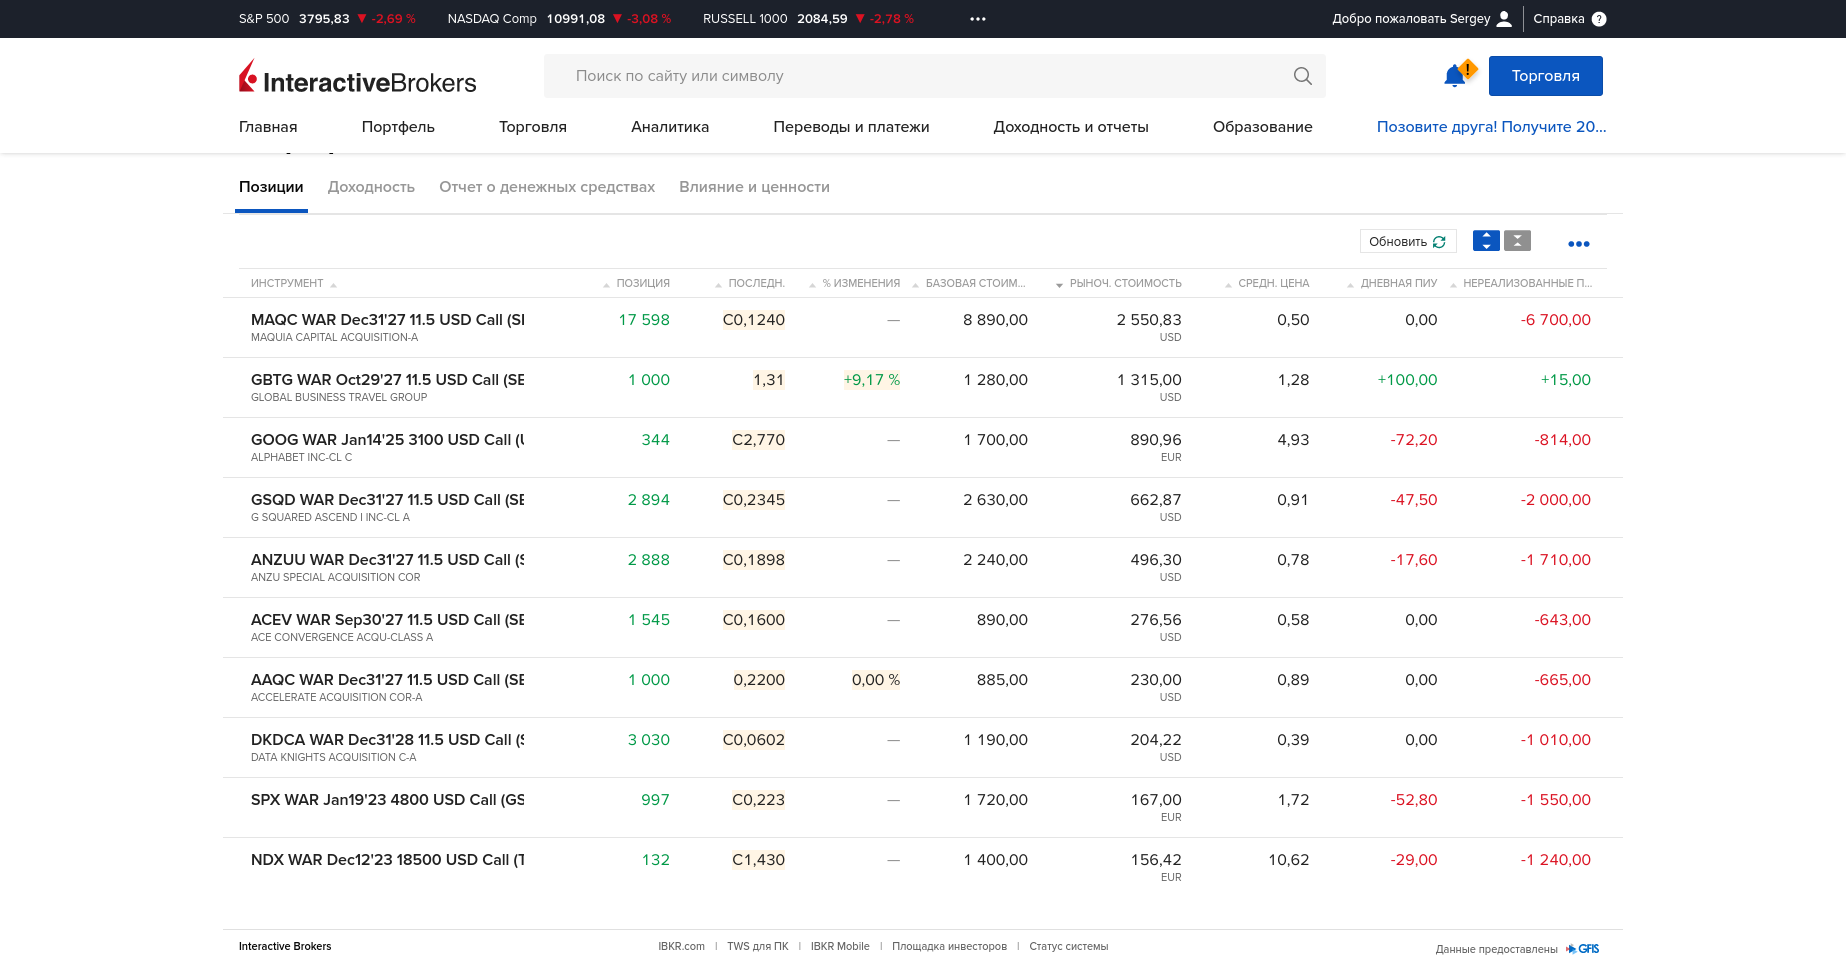Click the blue Торговля button
This screenshot has height=968, width=1846.
pyautogui.click(x=1545, y=76)
